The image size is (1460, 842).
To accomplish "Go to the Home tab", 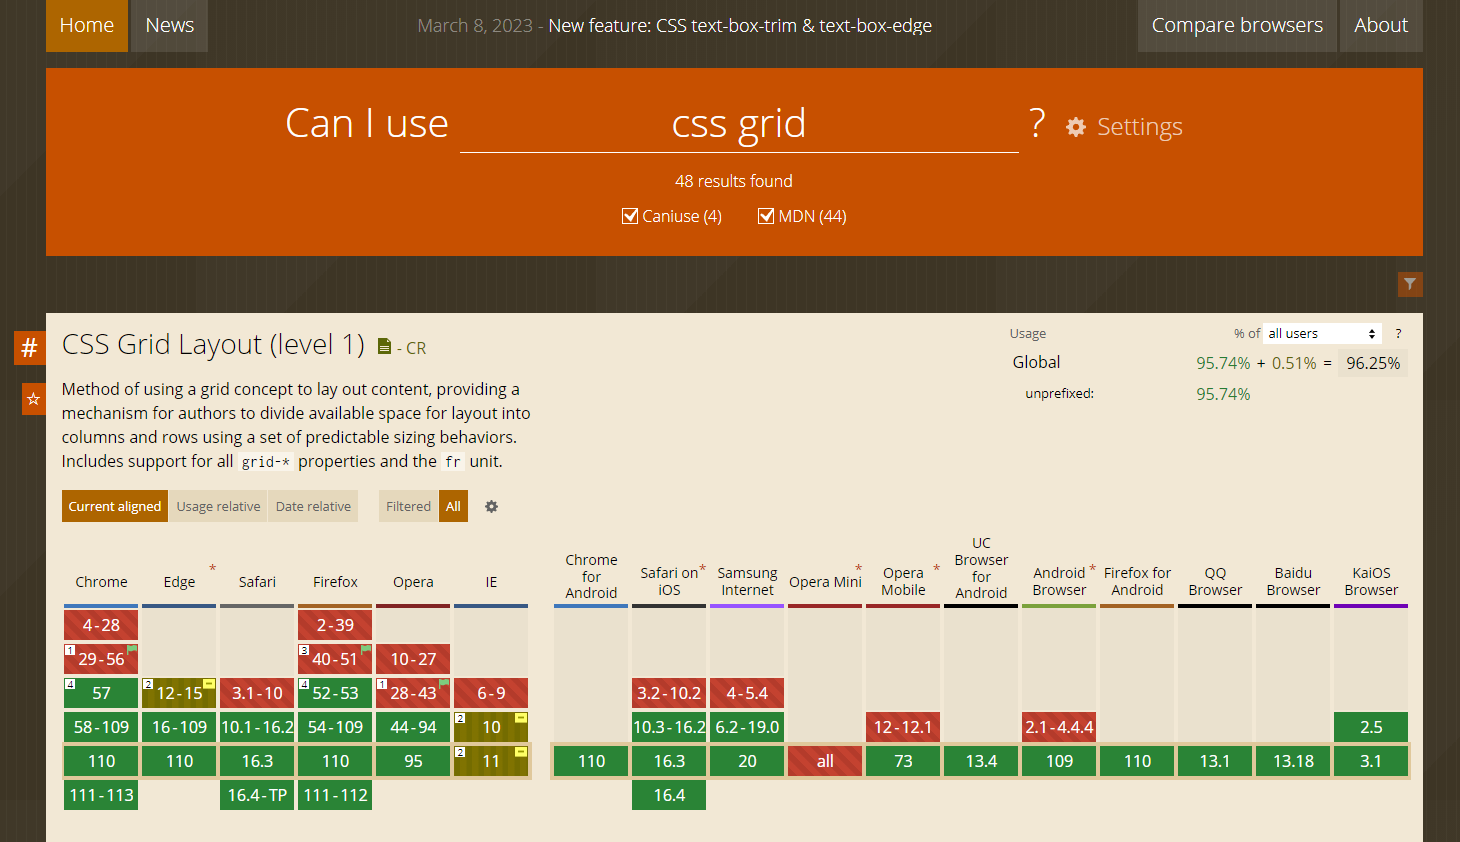I will 87,26.
